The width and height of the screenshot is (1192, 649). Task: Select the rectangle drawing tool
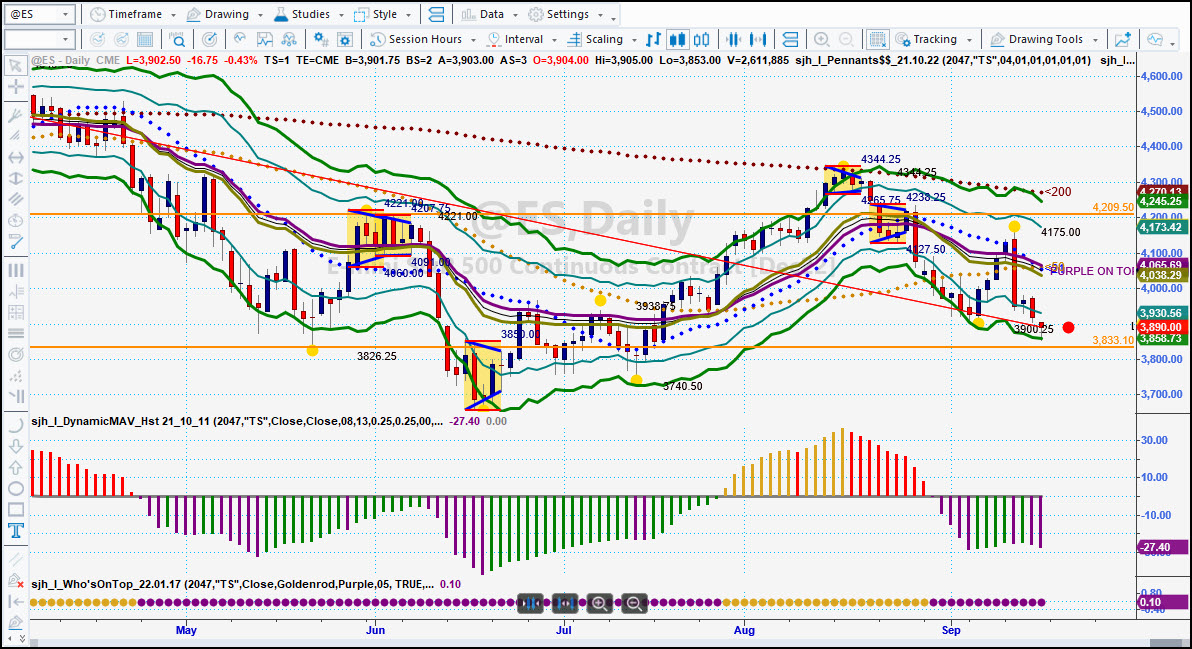[14, 510]
